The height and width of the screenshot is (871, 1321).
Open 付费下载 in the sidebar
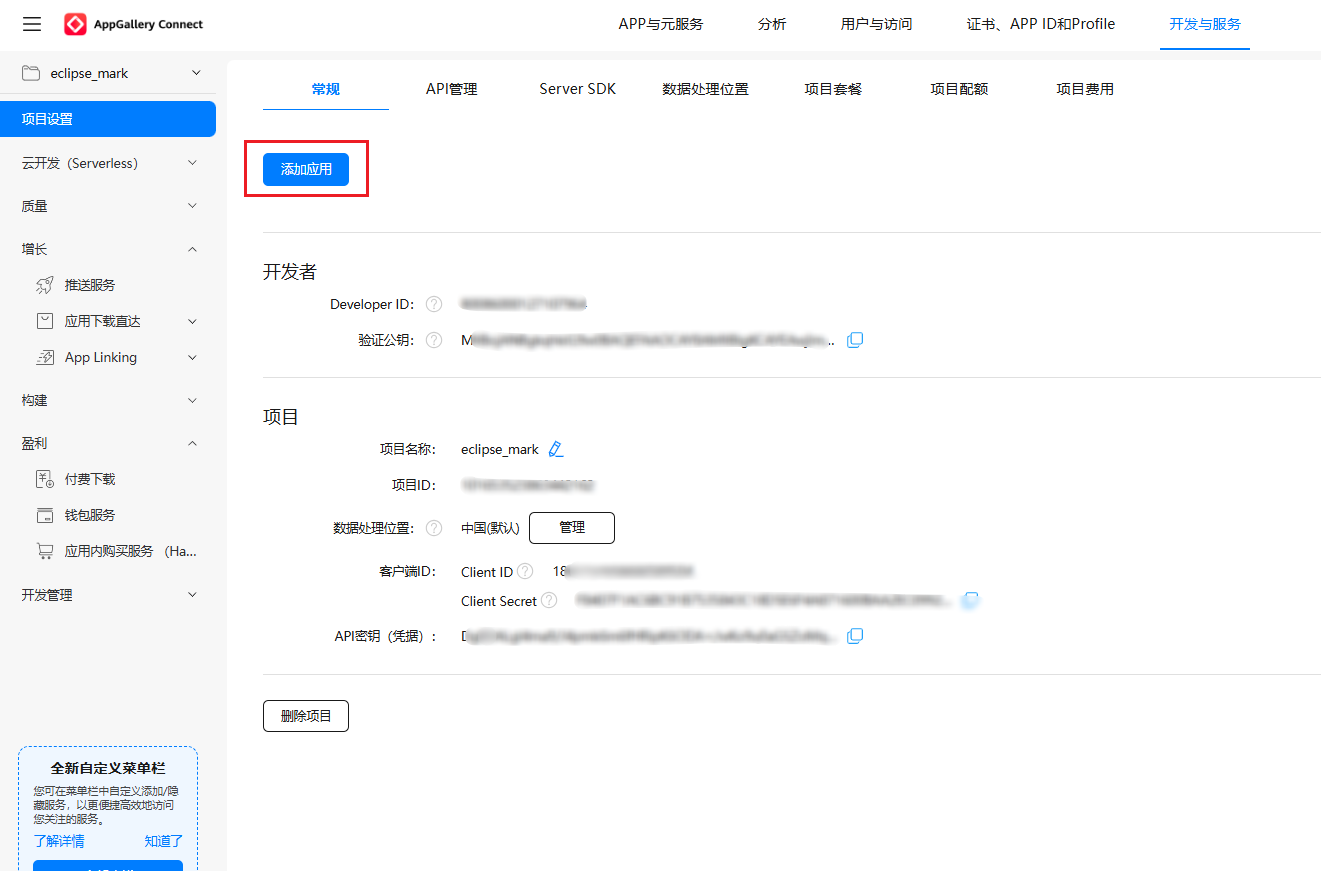coord(90,479)
